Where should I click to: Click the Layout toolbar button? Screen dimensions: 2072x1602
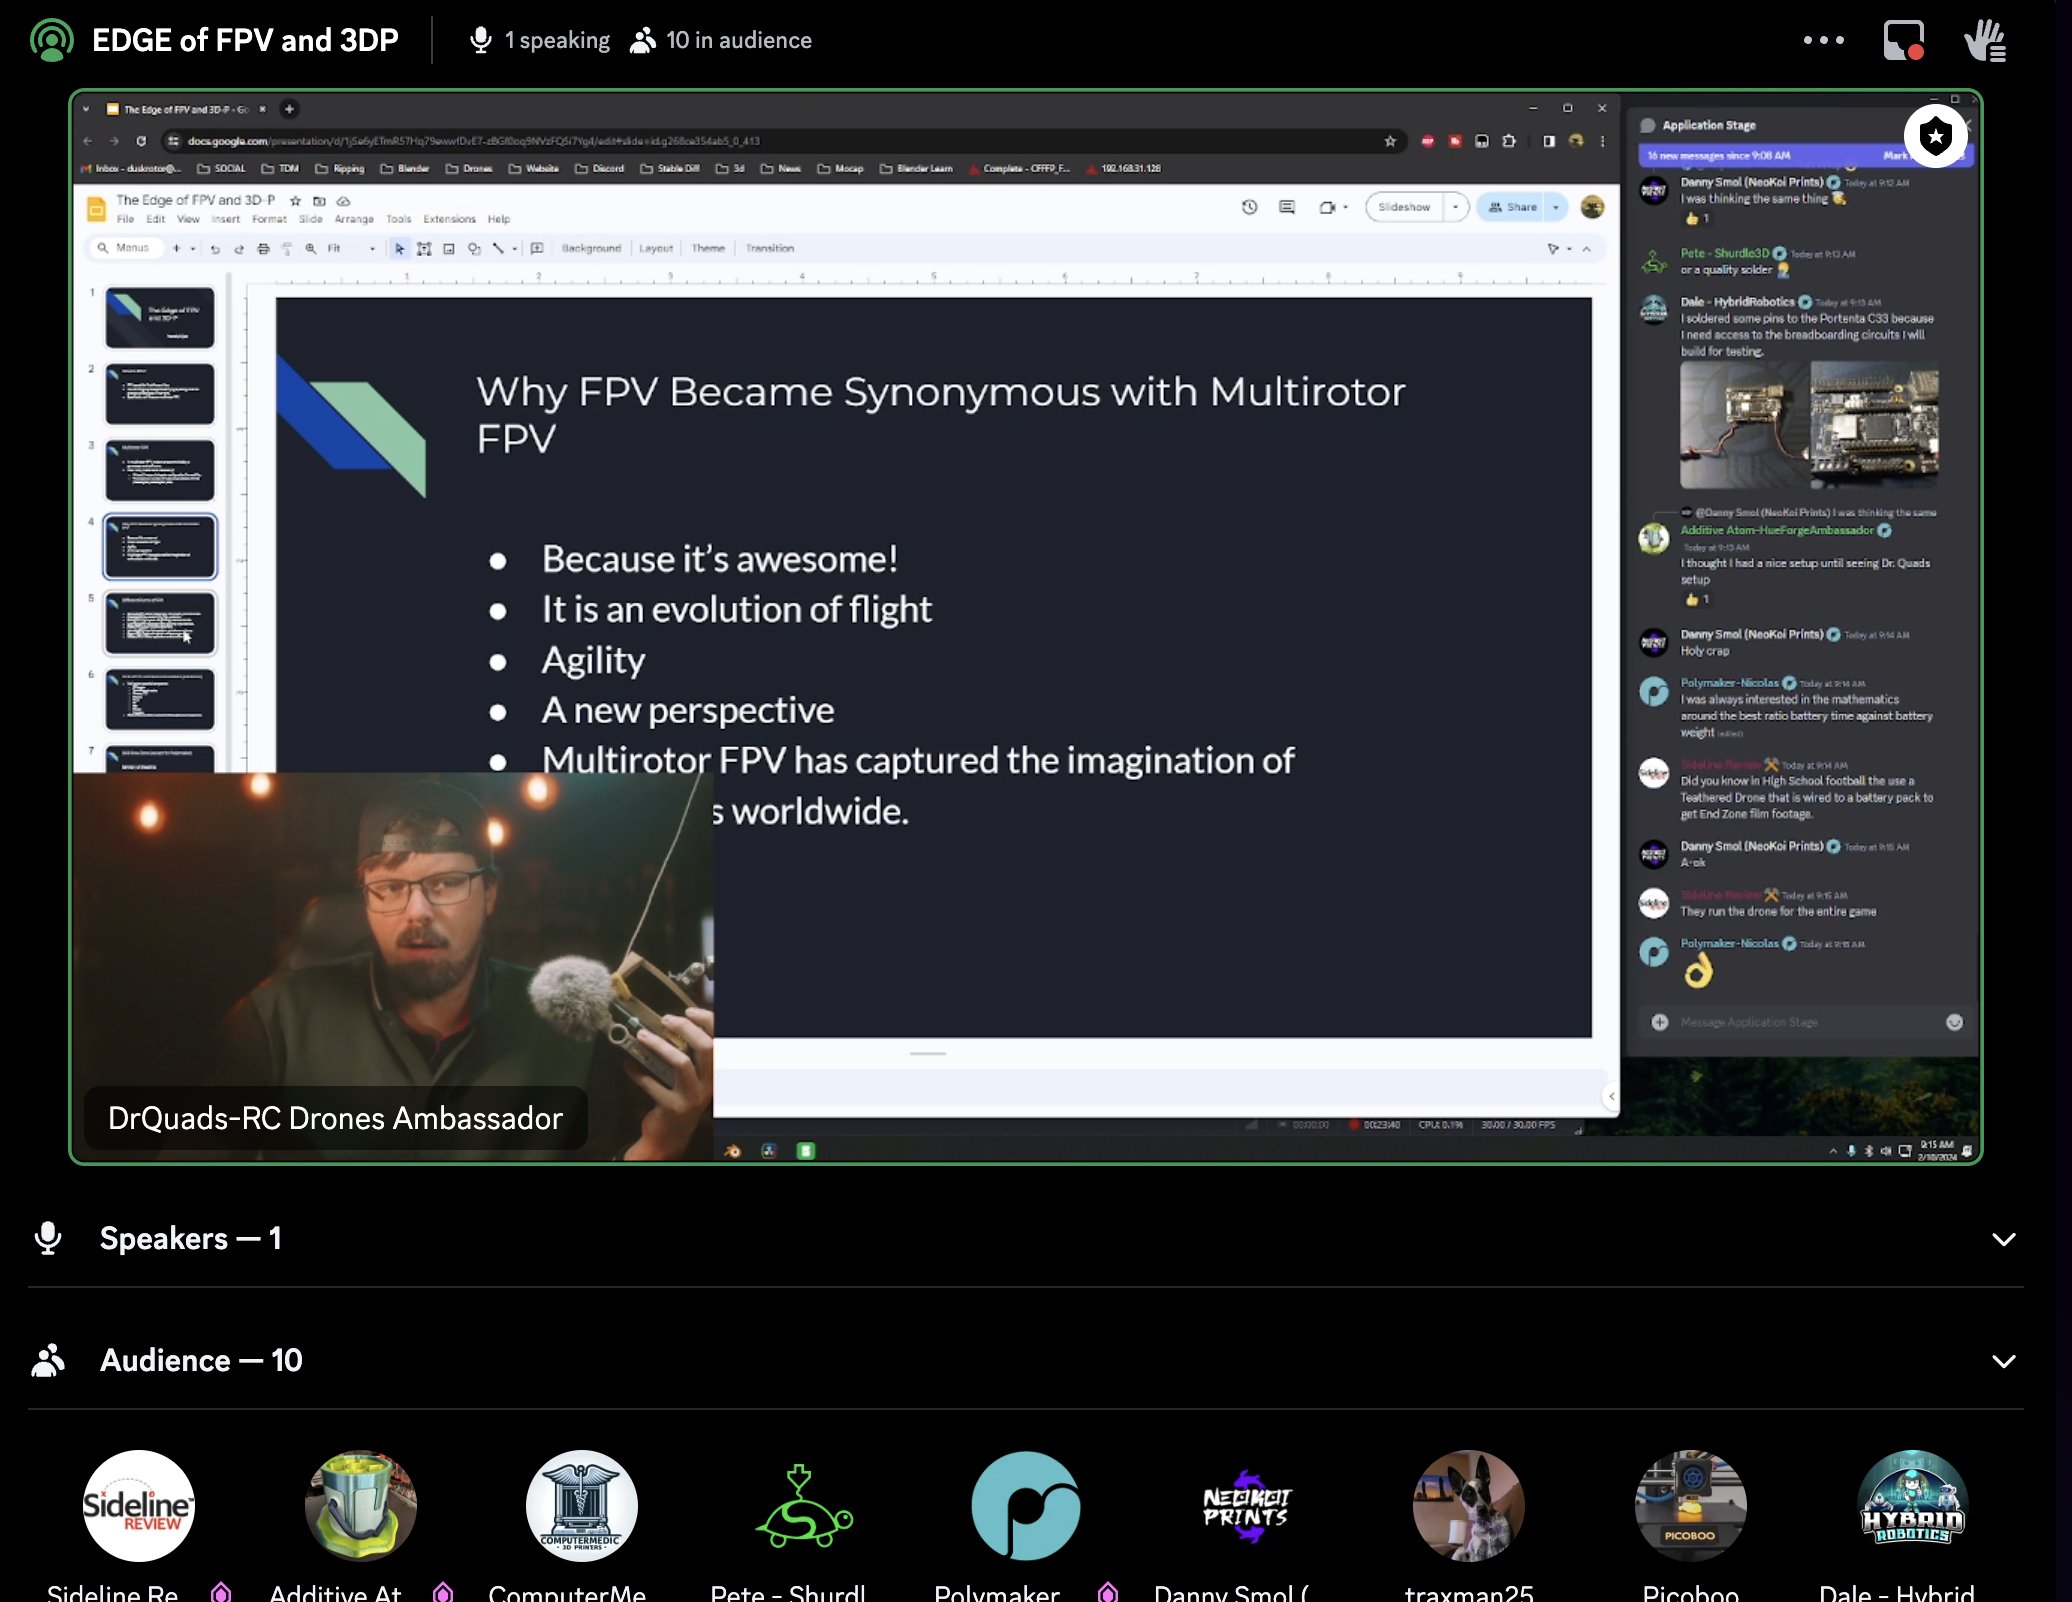pyautogui.click(x=656, y=249)
